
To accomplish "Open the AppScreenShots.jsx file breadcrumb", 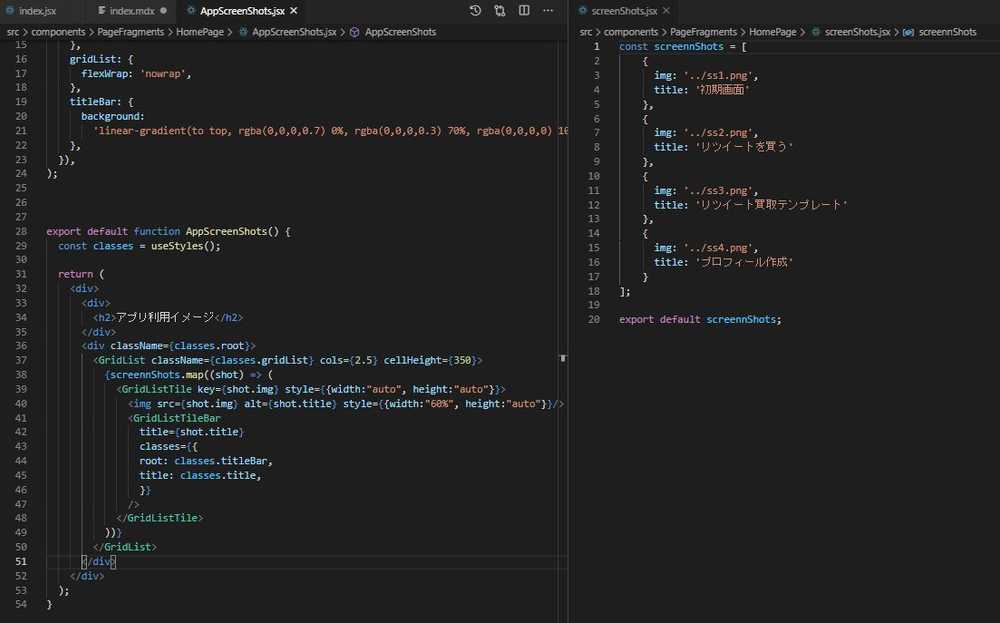I will pos(293,32).
